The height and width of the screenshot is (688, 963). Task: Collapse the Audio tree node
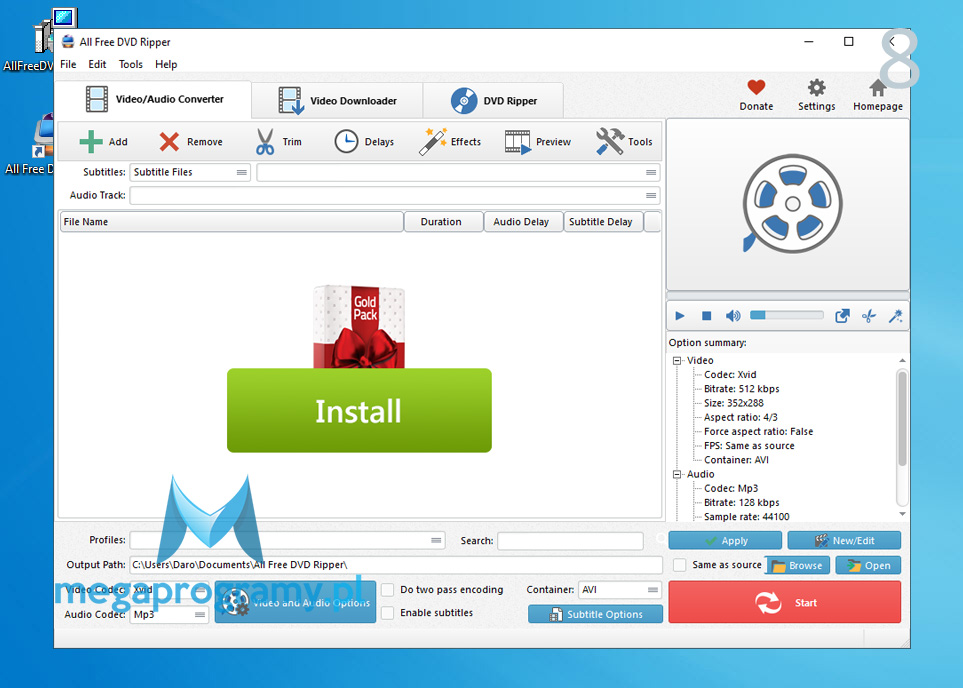677,474
